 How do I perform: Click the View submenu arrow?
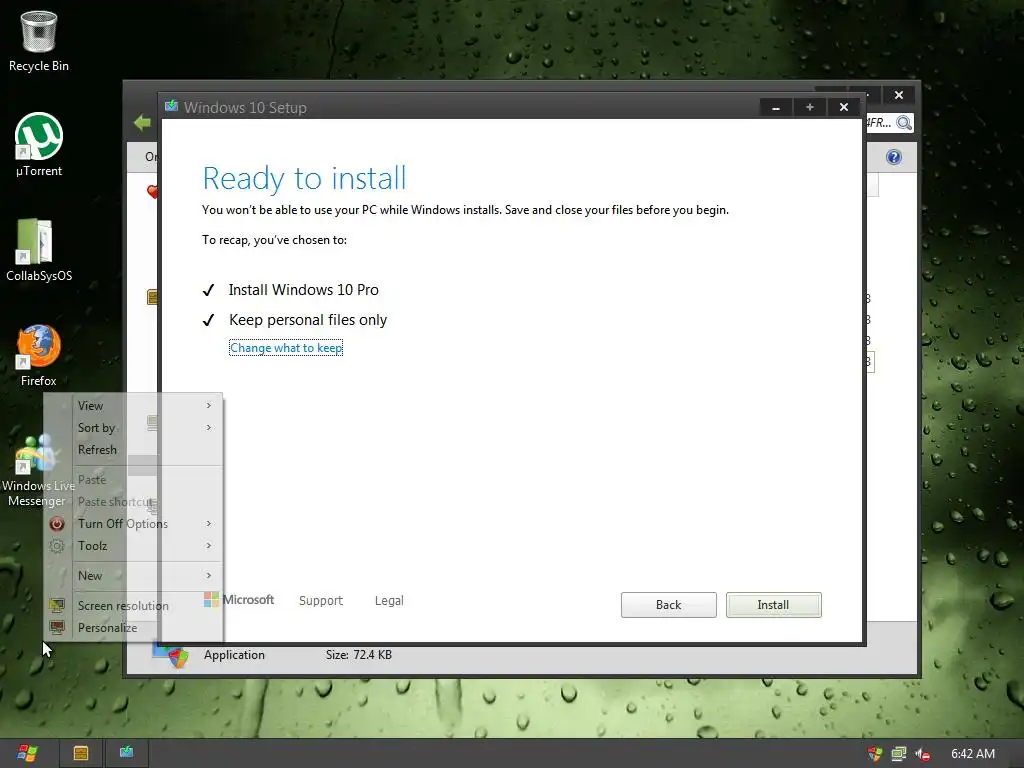(209, 406)
